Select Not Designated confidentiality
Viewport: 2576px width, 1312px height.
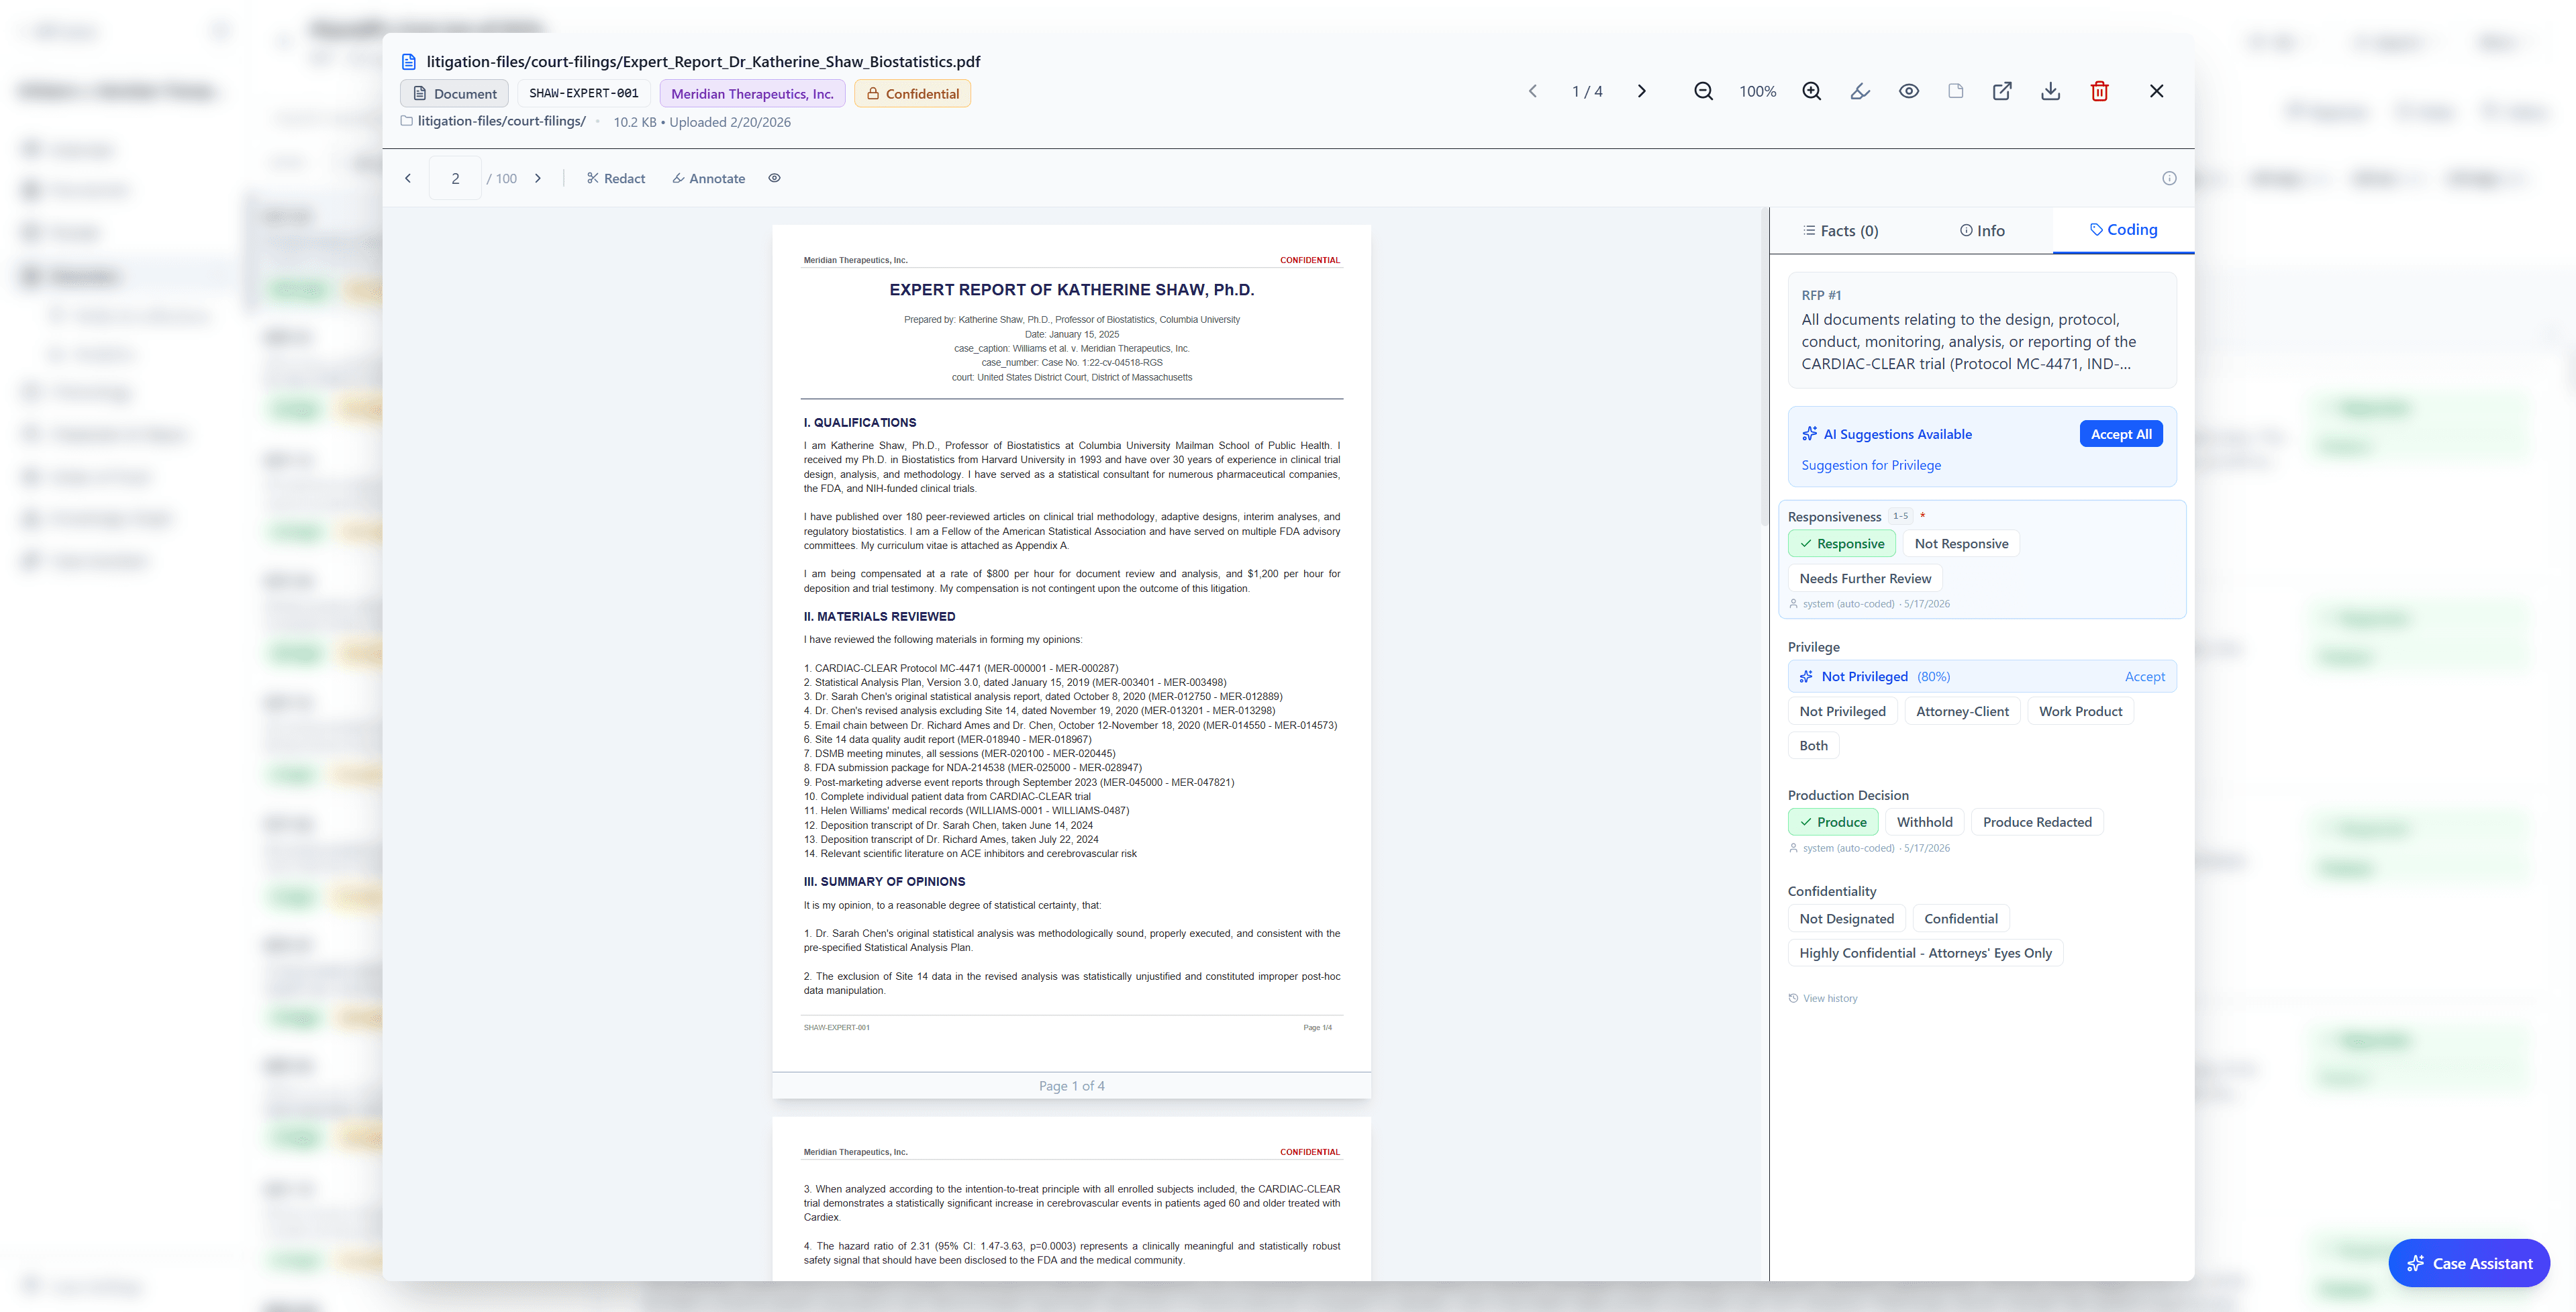tap(1846, 919)
